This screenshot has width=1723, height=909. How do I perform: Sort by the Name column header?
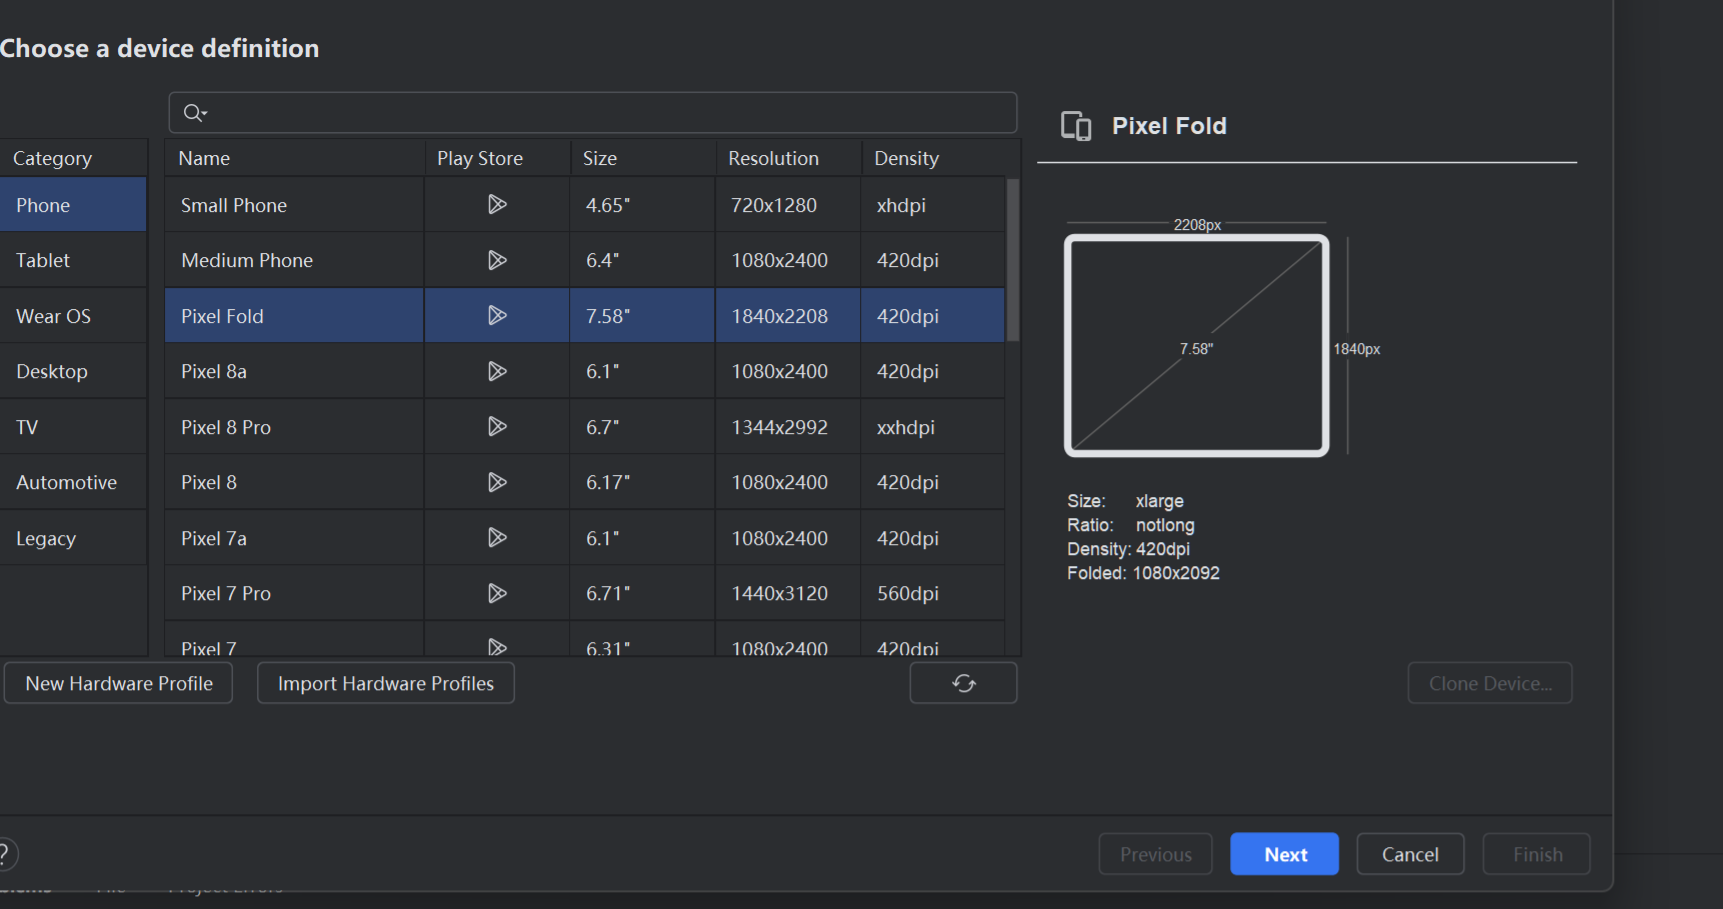[295, 158]
